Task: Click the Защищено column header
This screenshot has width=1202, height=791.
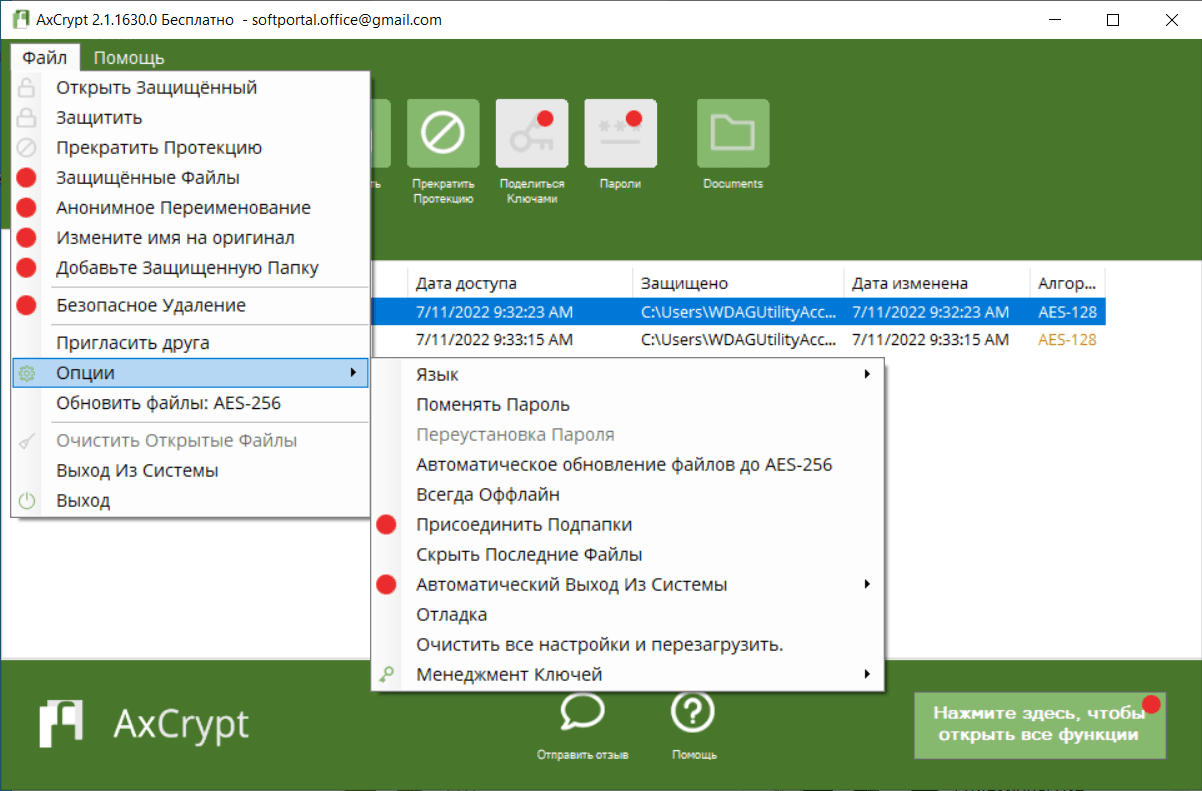Action: 738,283
